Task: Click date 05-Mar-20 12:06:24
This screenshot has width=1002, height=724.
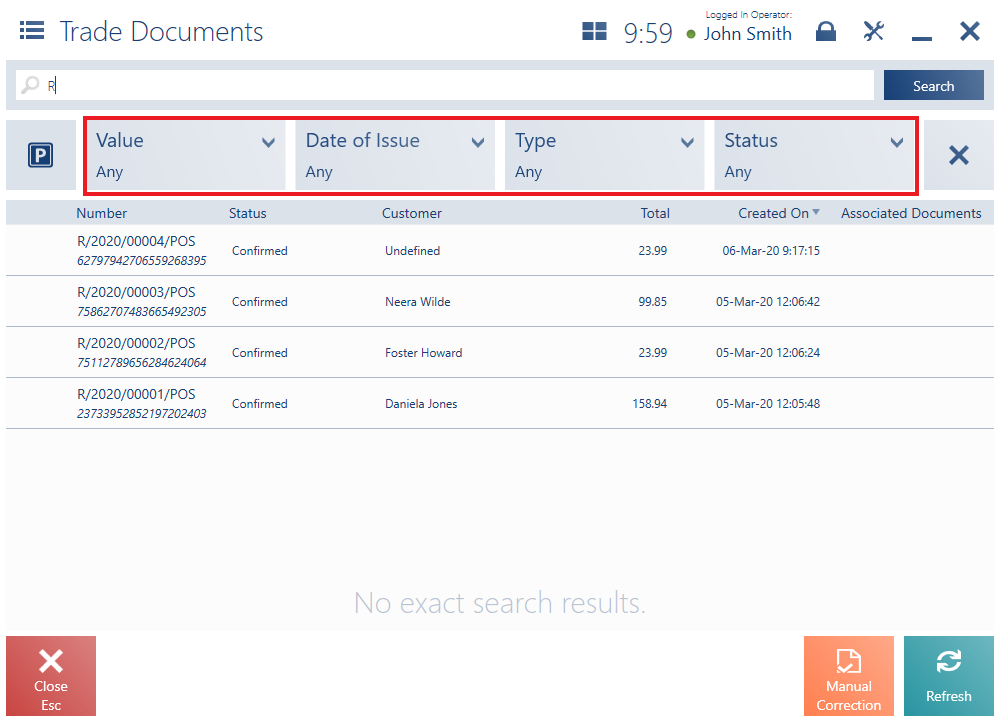Action: [x=768, y=353]
